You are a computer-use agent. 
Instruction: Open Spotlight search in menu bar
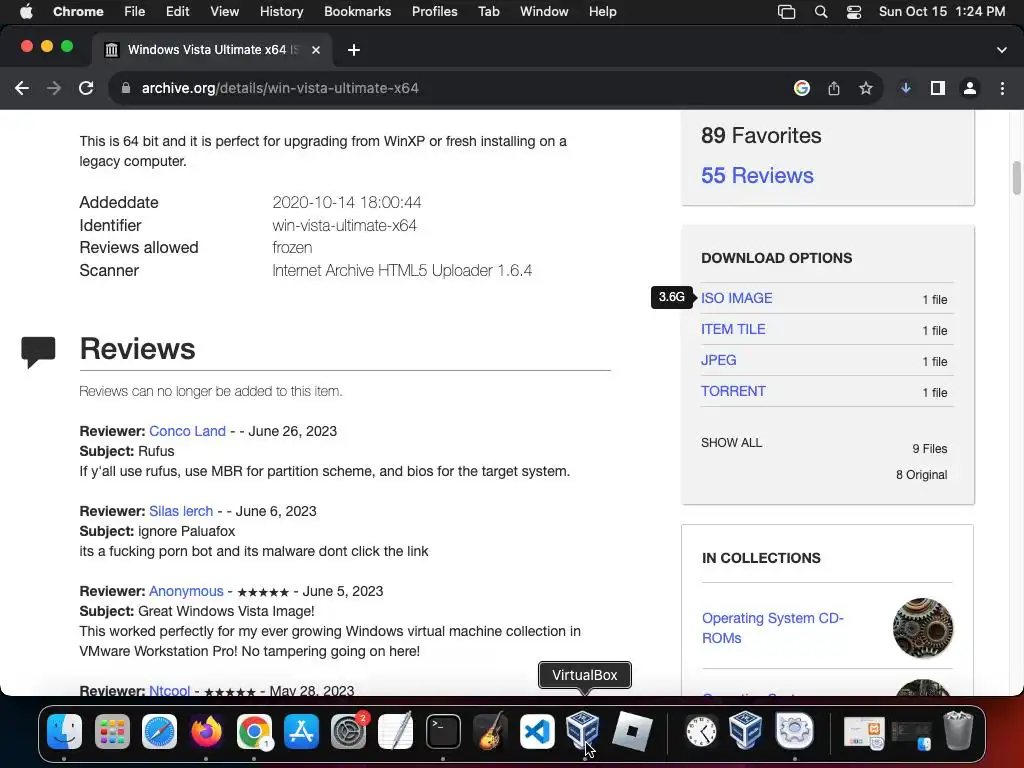click(x=821, y=12)
